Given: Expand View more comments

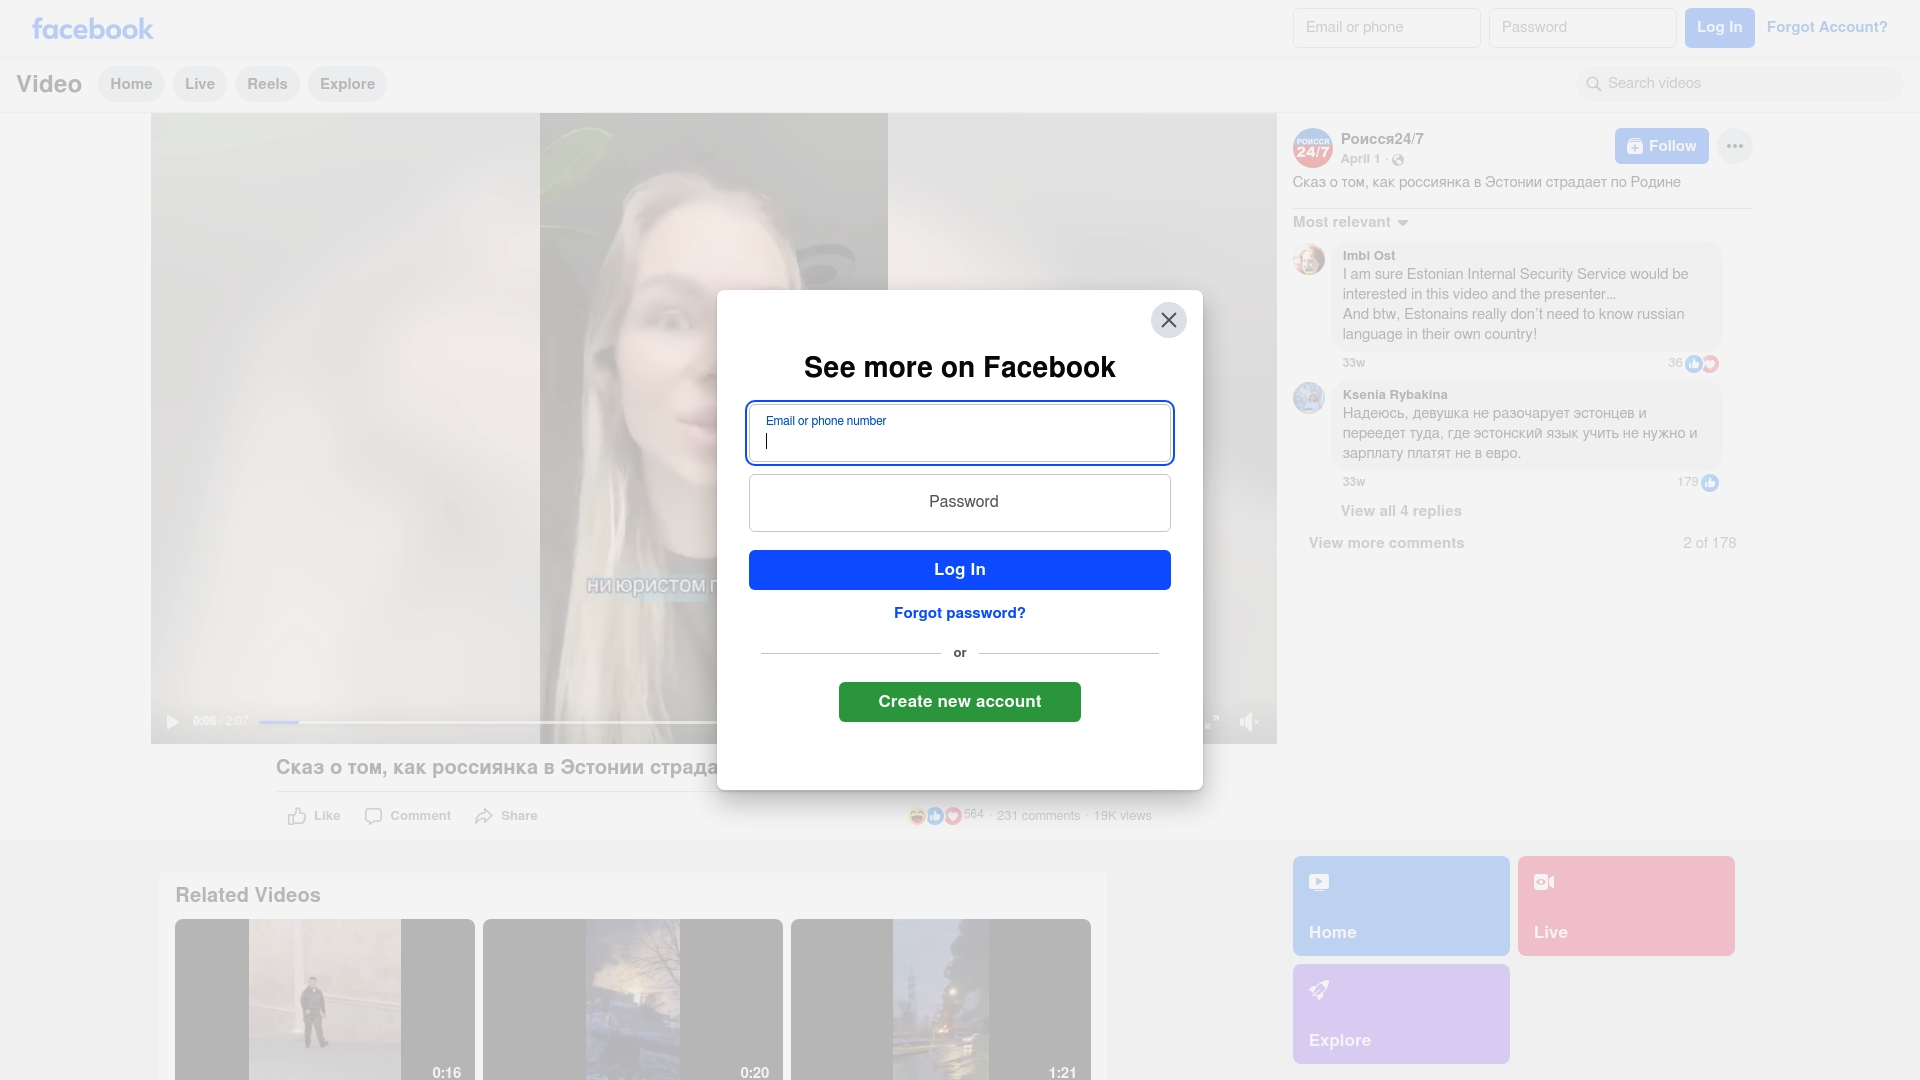Looking at the screenshot, I should click(1386, 543).
